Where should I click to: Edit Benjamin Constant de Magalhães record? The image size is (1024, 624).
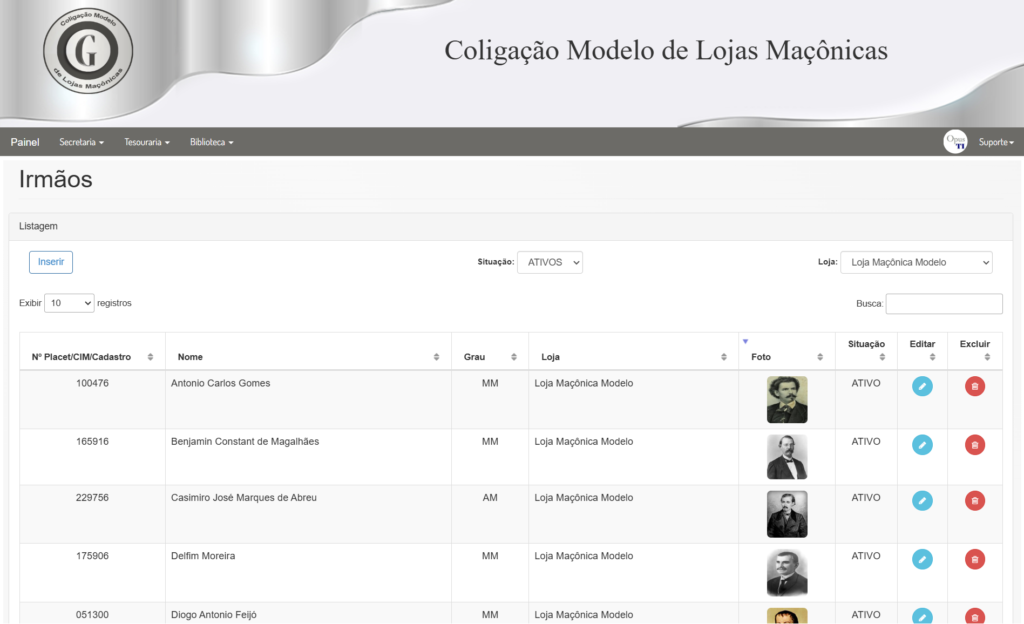tap(922, 444)
